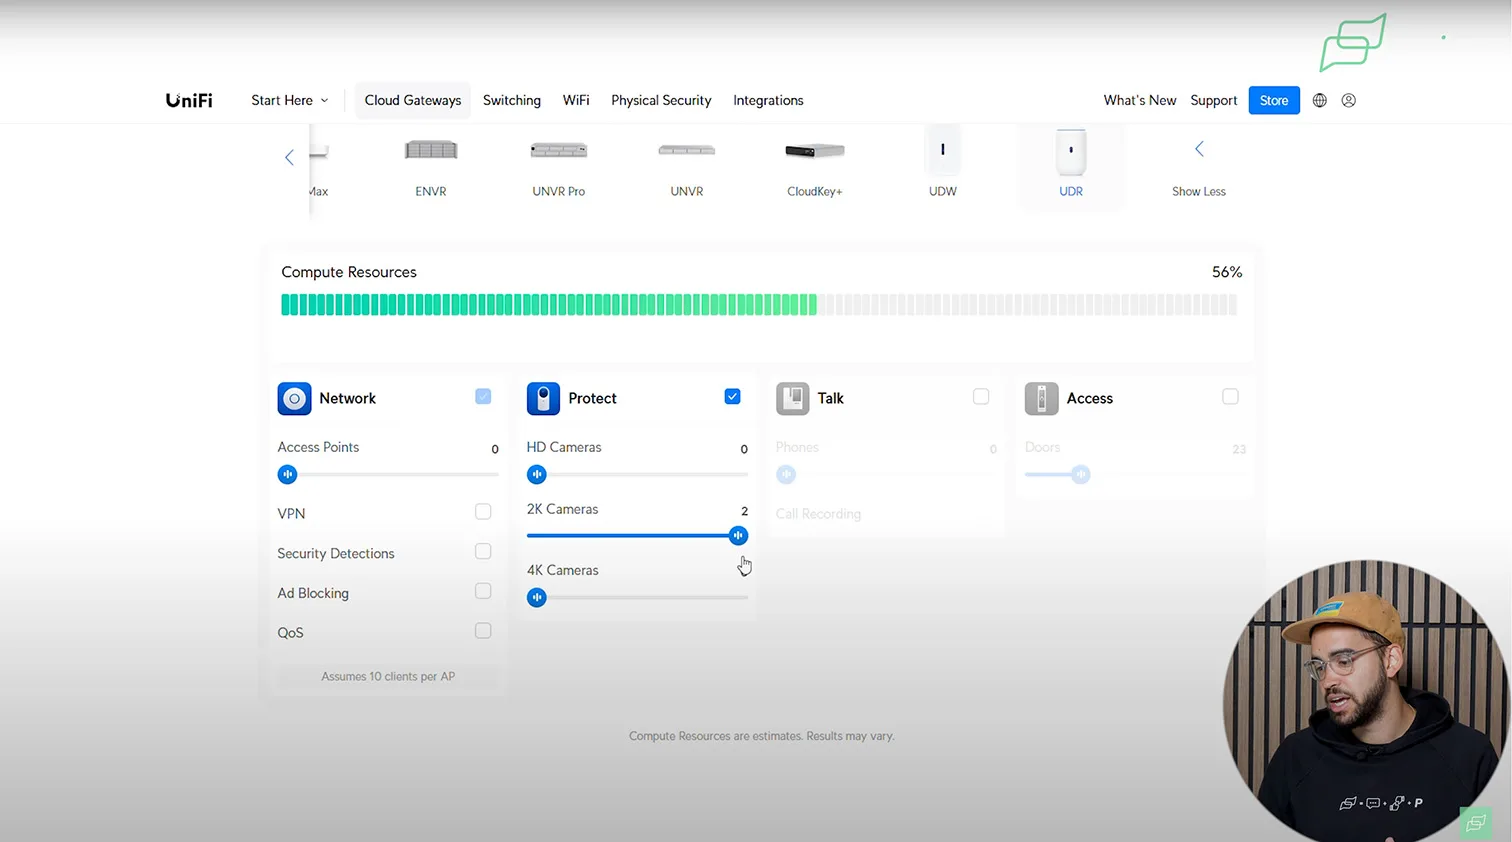Select the UNVR device icon
Image resolution: width=1512 pixels, height=842 pixels.
(x=686, y=151)
